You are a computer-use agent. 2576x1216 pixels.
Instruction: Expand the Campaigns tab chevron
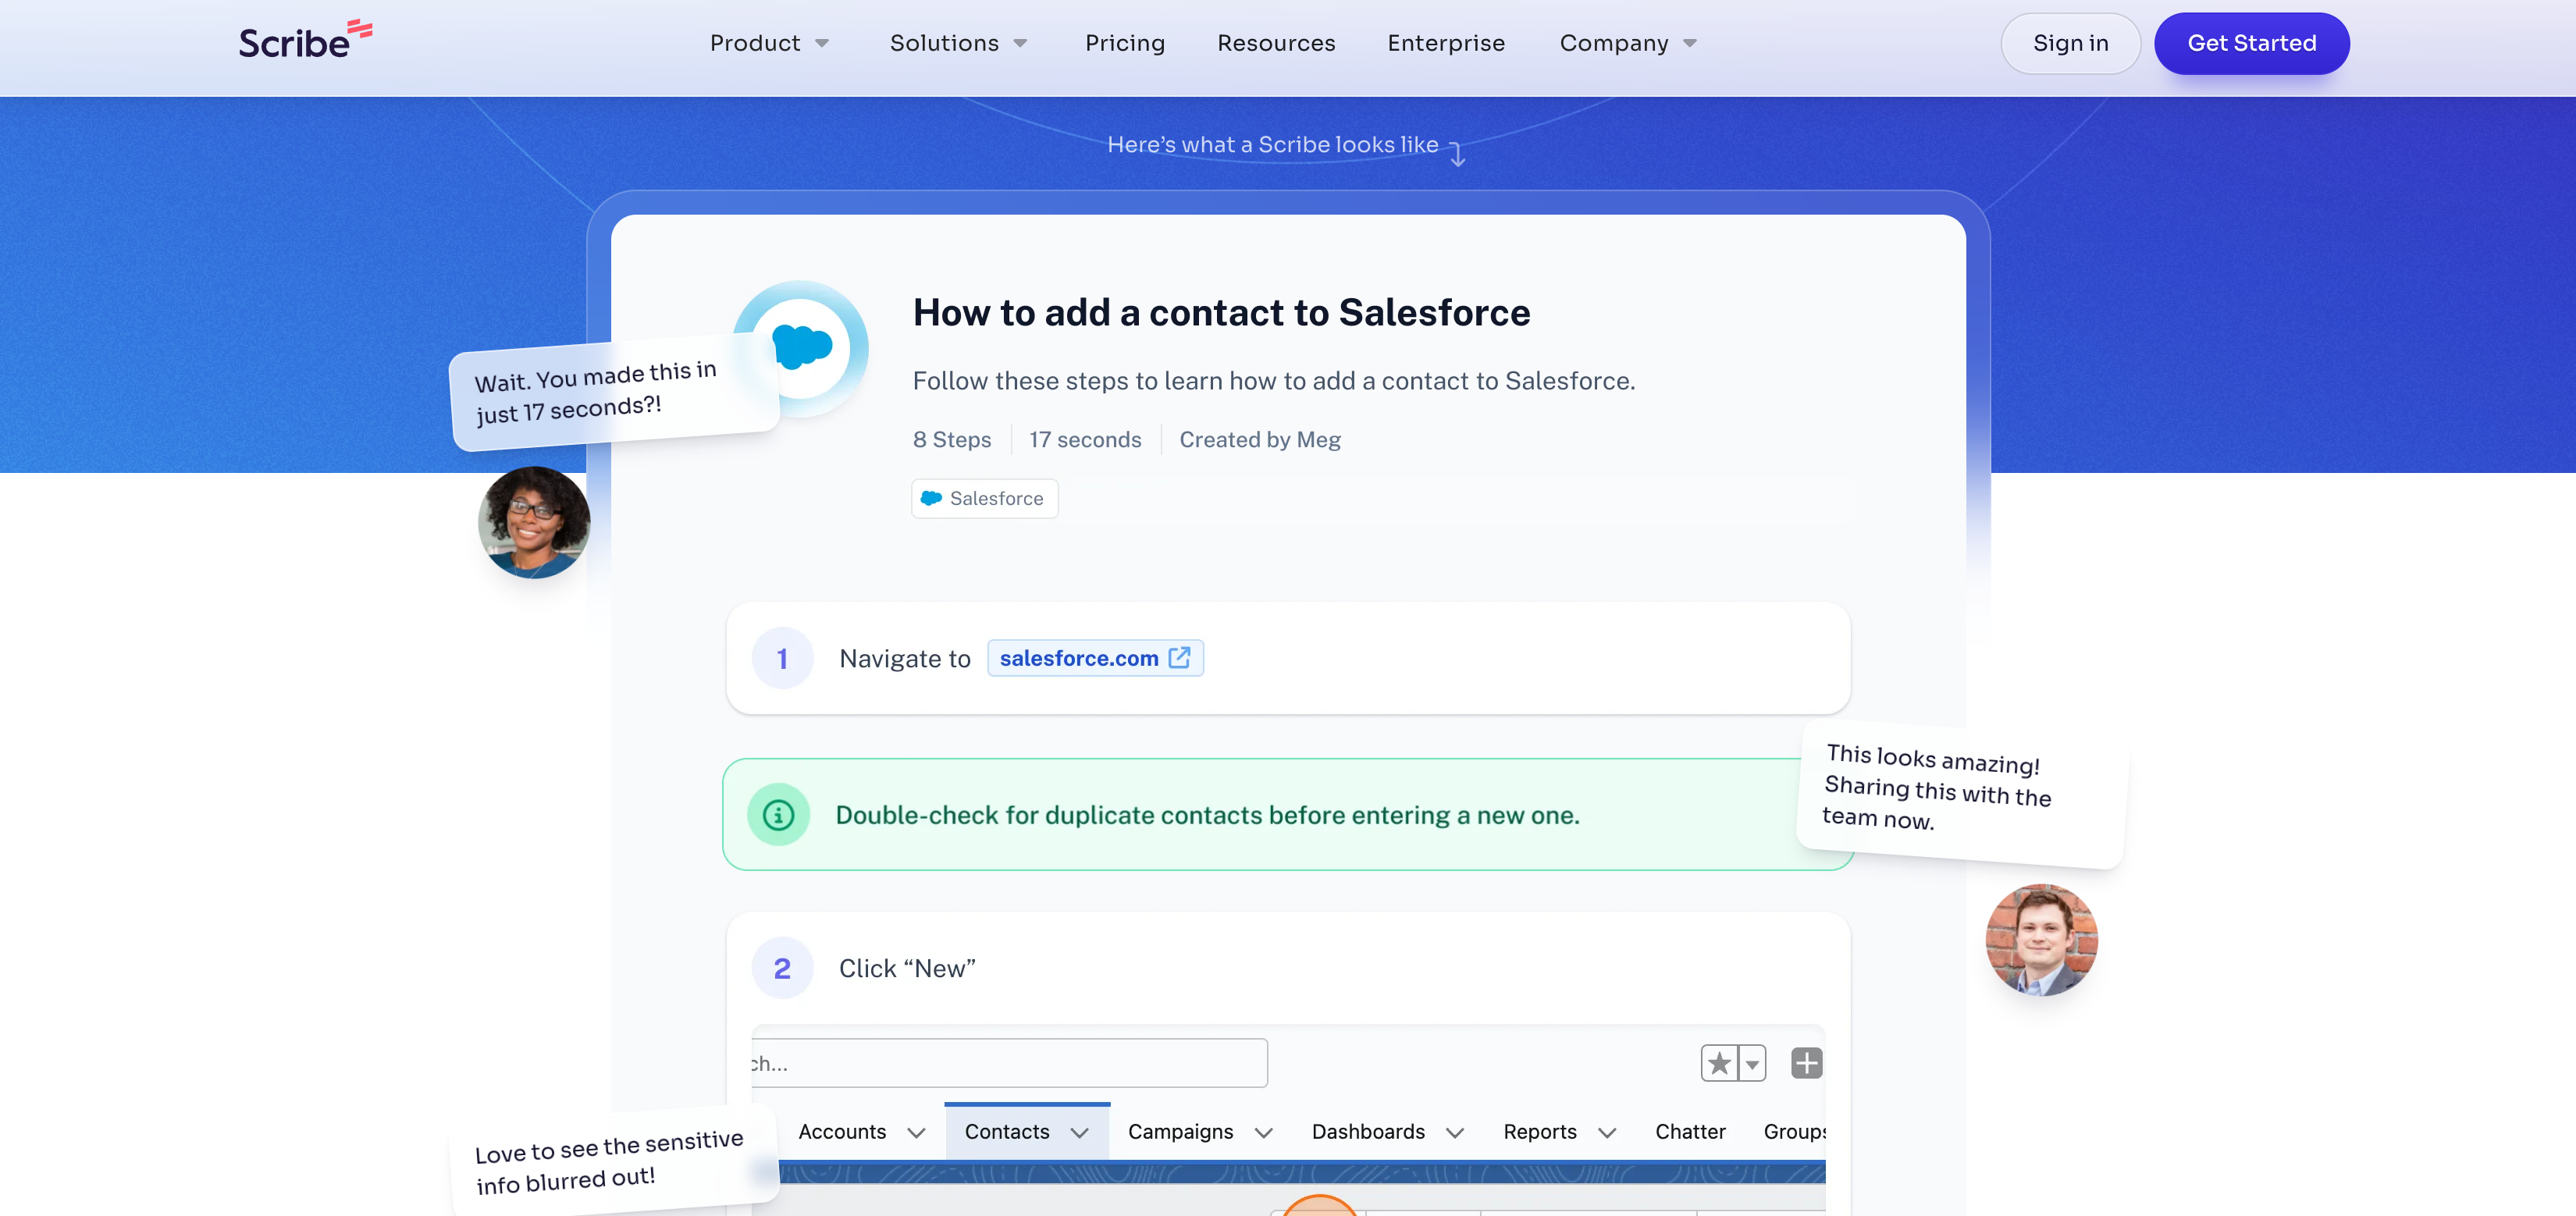point(1263,1133)
